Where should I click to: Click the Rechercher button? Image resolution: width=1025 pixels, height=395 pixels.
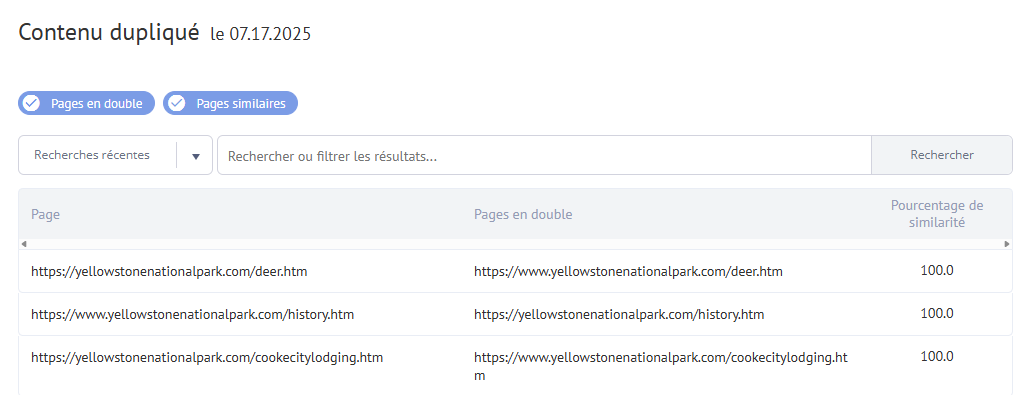[x=942, y=155]
